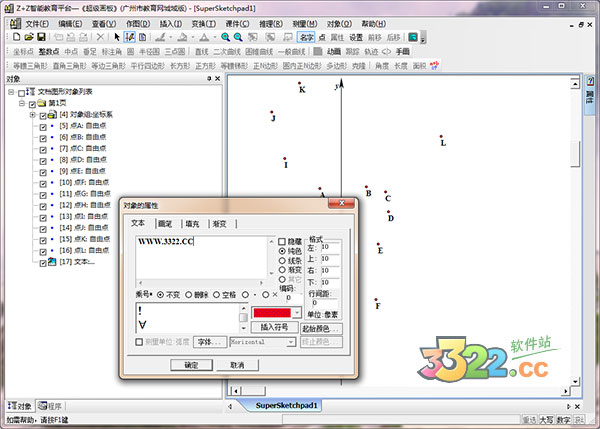The height and width of the screenshot is (429, 600).
Task: Toggle the 名字 name label button
Action: point(307,37)
